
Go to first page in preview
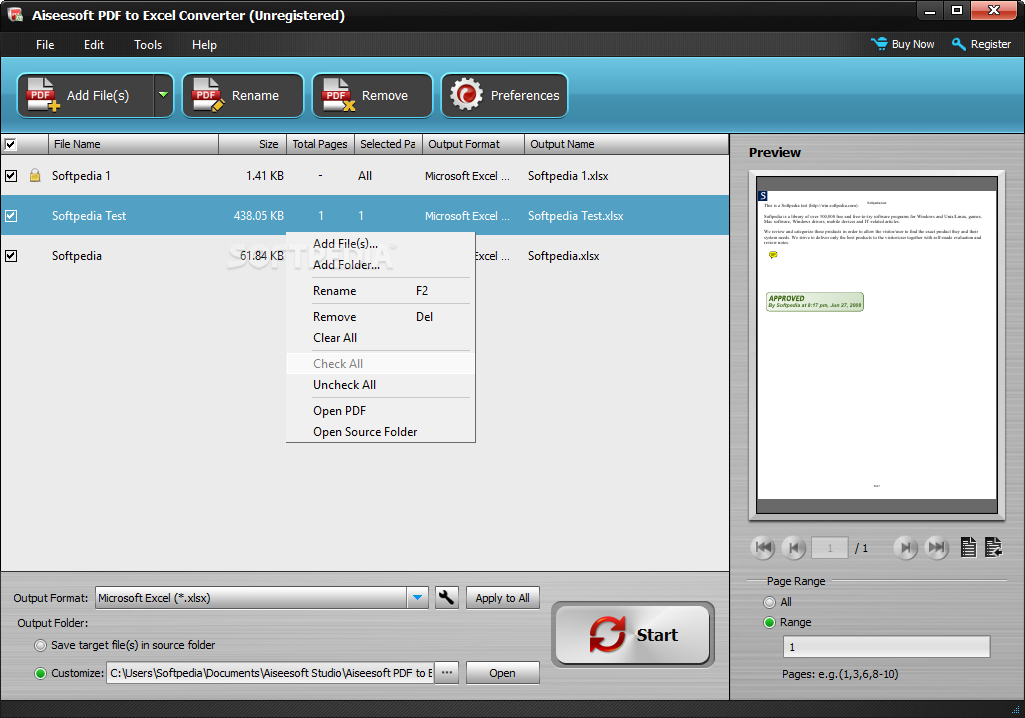(763, 547)
